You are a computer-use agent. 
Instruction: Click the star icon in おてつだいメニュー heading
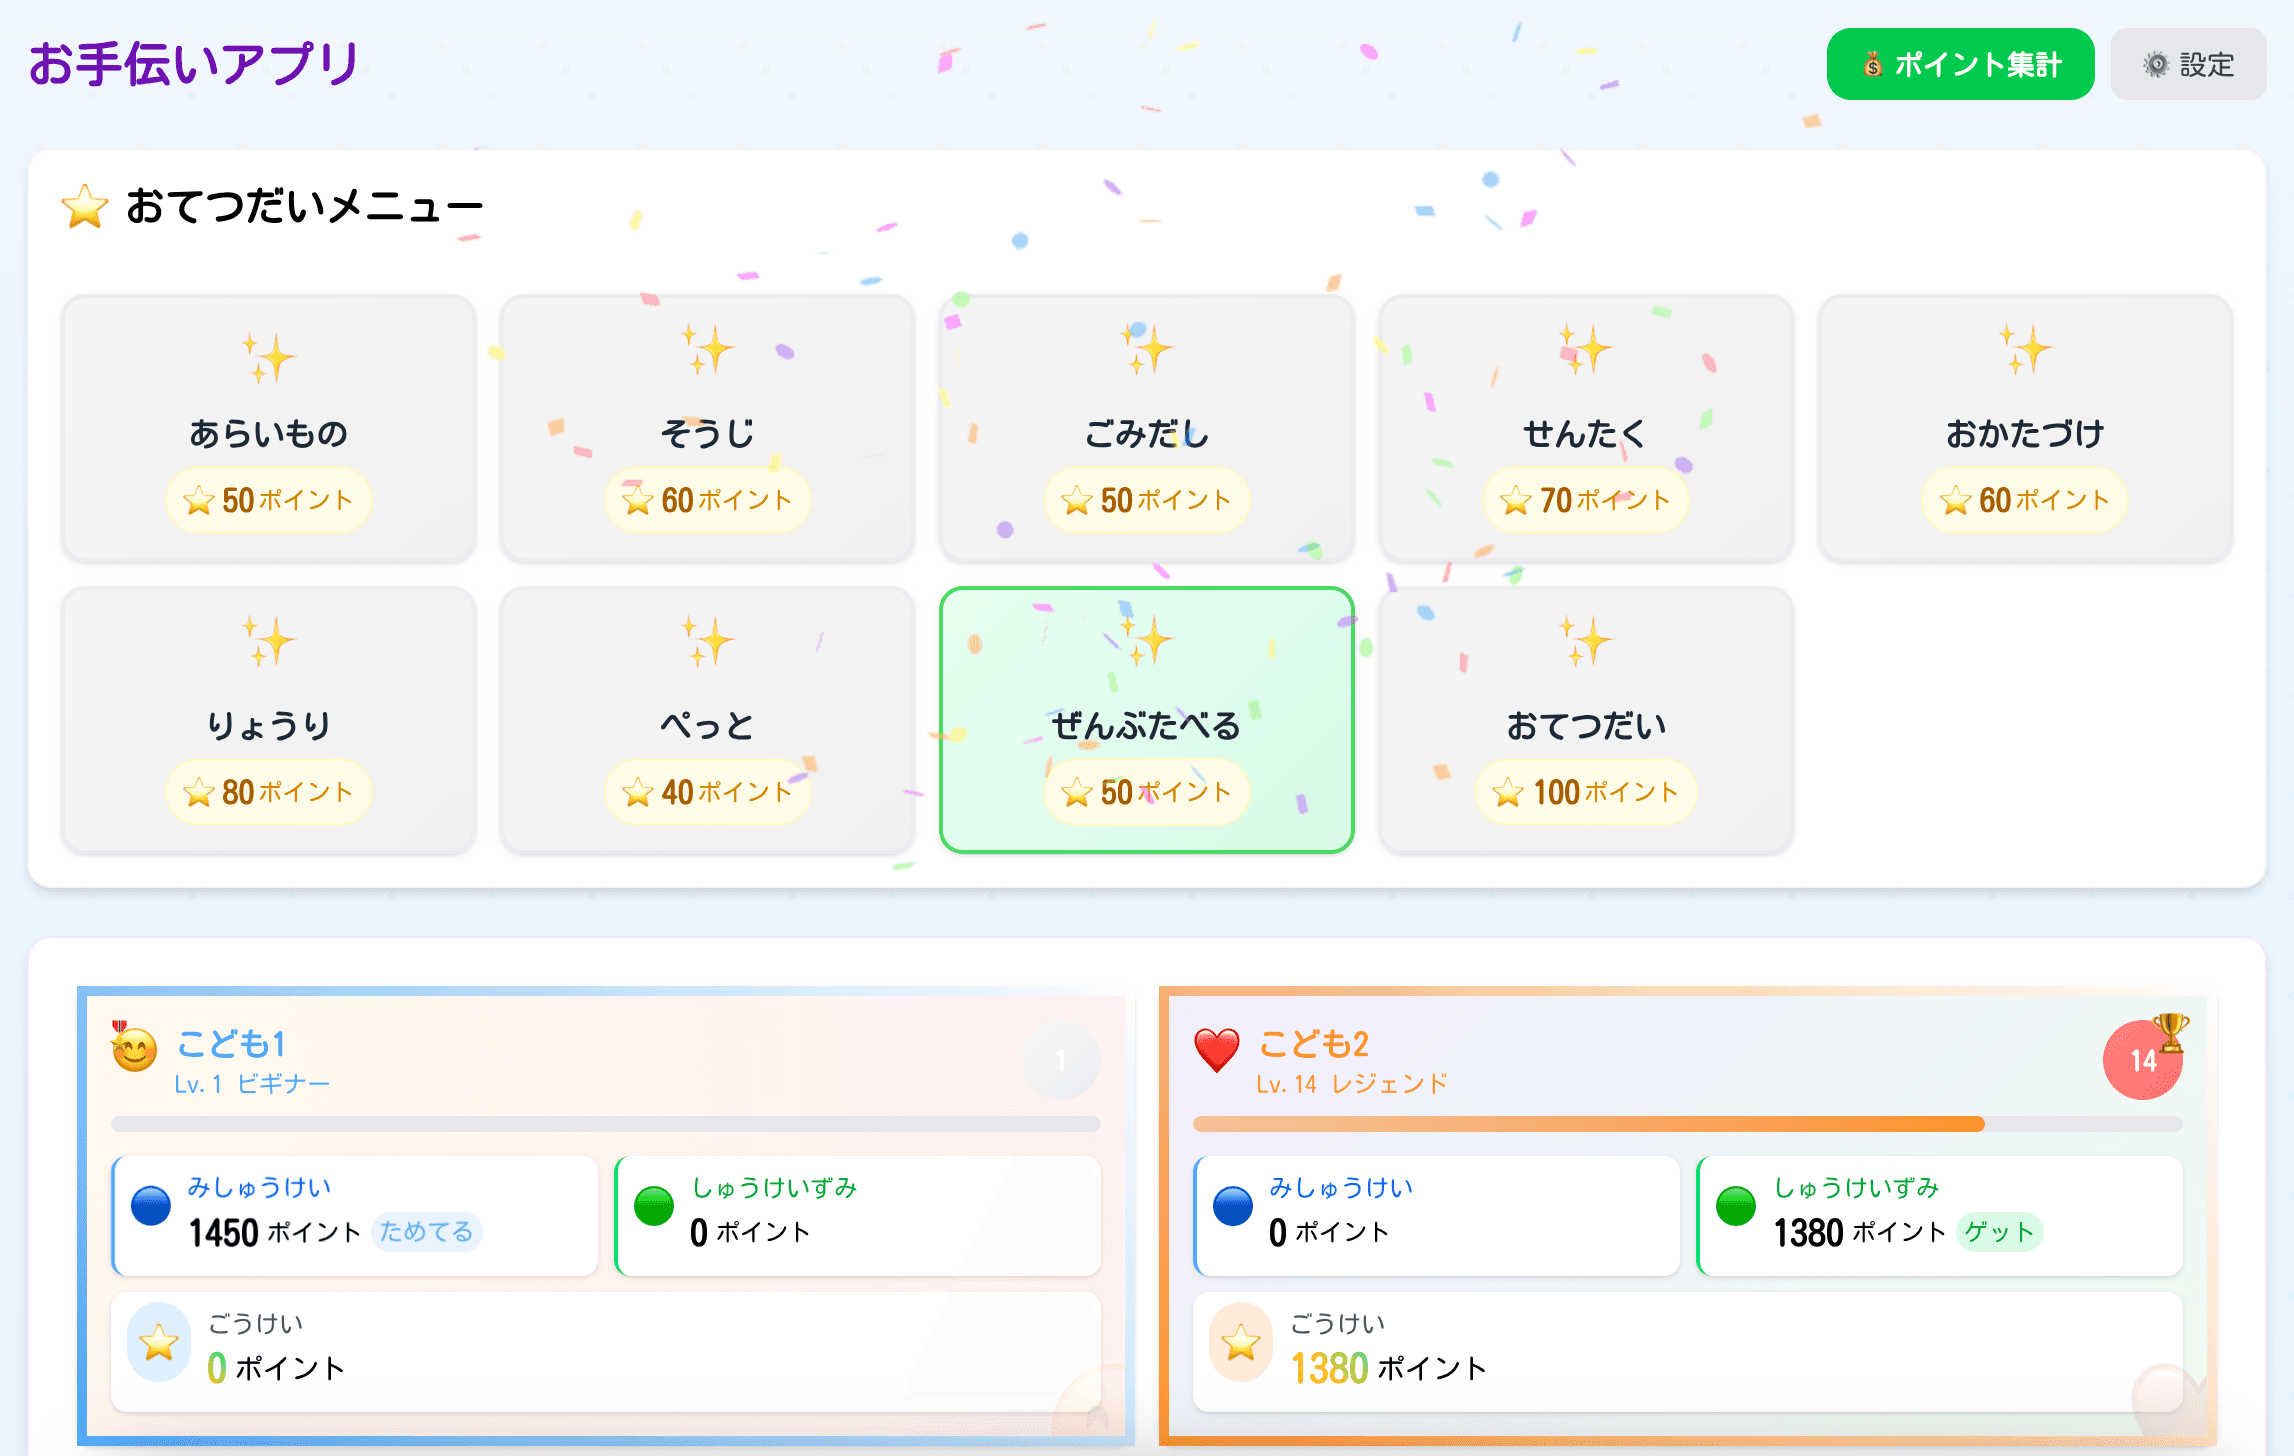(82, 205)
